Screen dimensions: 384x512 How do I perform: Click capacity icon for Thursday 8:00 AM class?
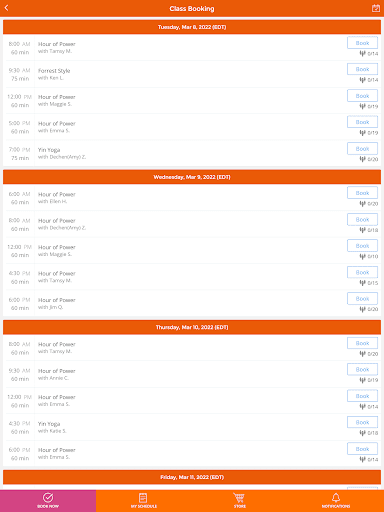[362, 354]
